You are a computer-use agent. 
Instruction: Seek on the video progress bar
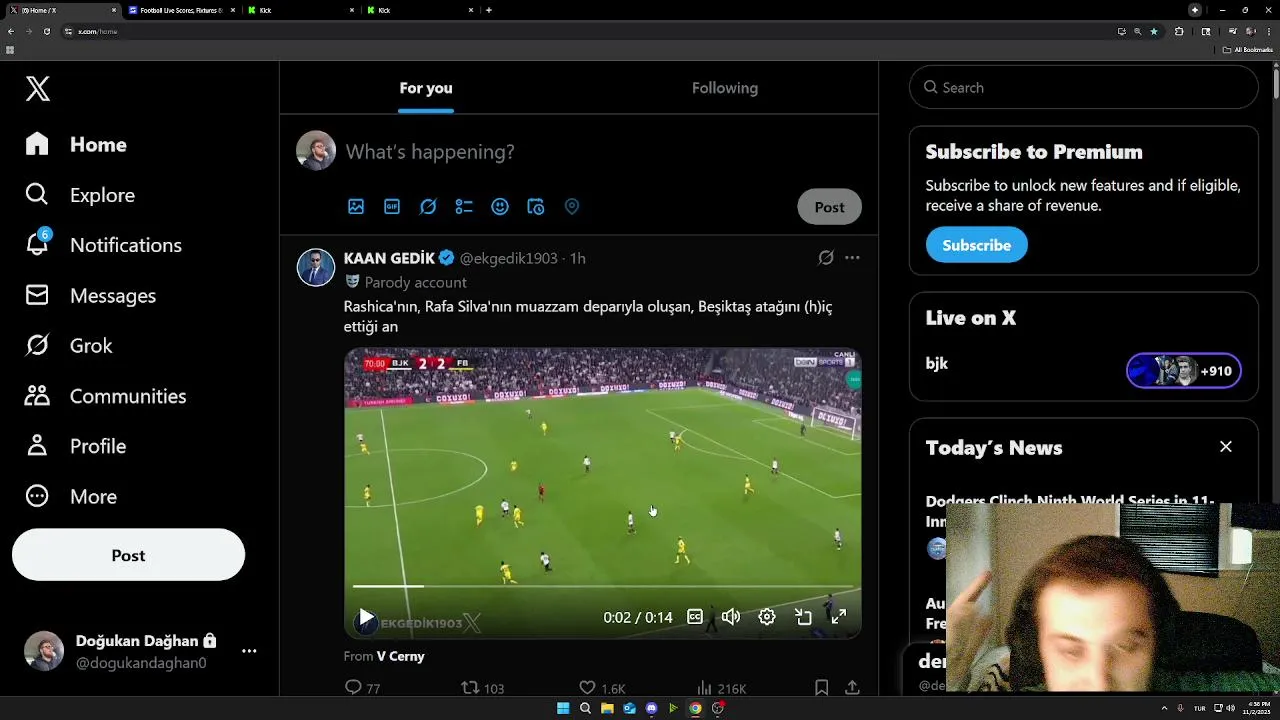603,586
